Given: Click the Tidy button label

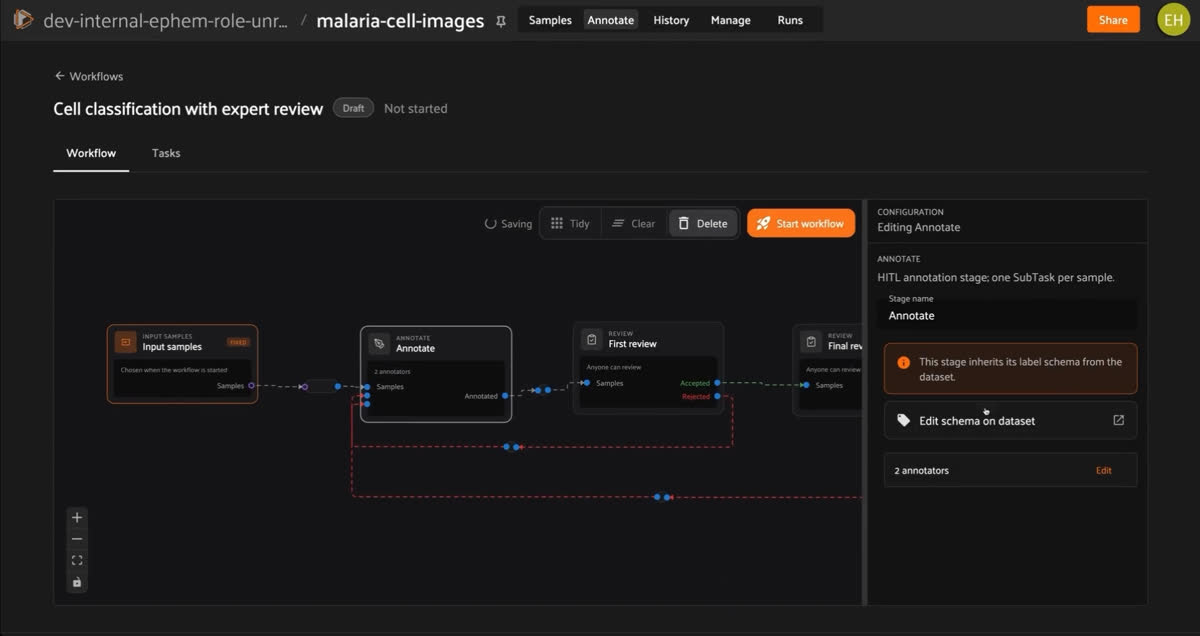Looking at the screenshot, I should point(580,224).
